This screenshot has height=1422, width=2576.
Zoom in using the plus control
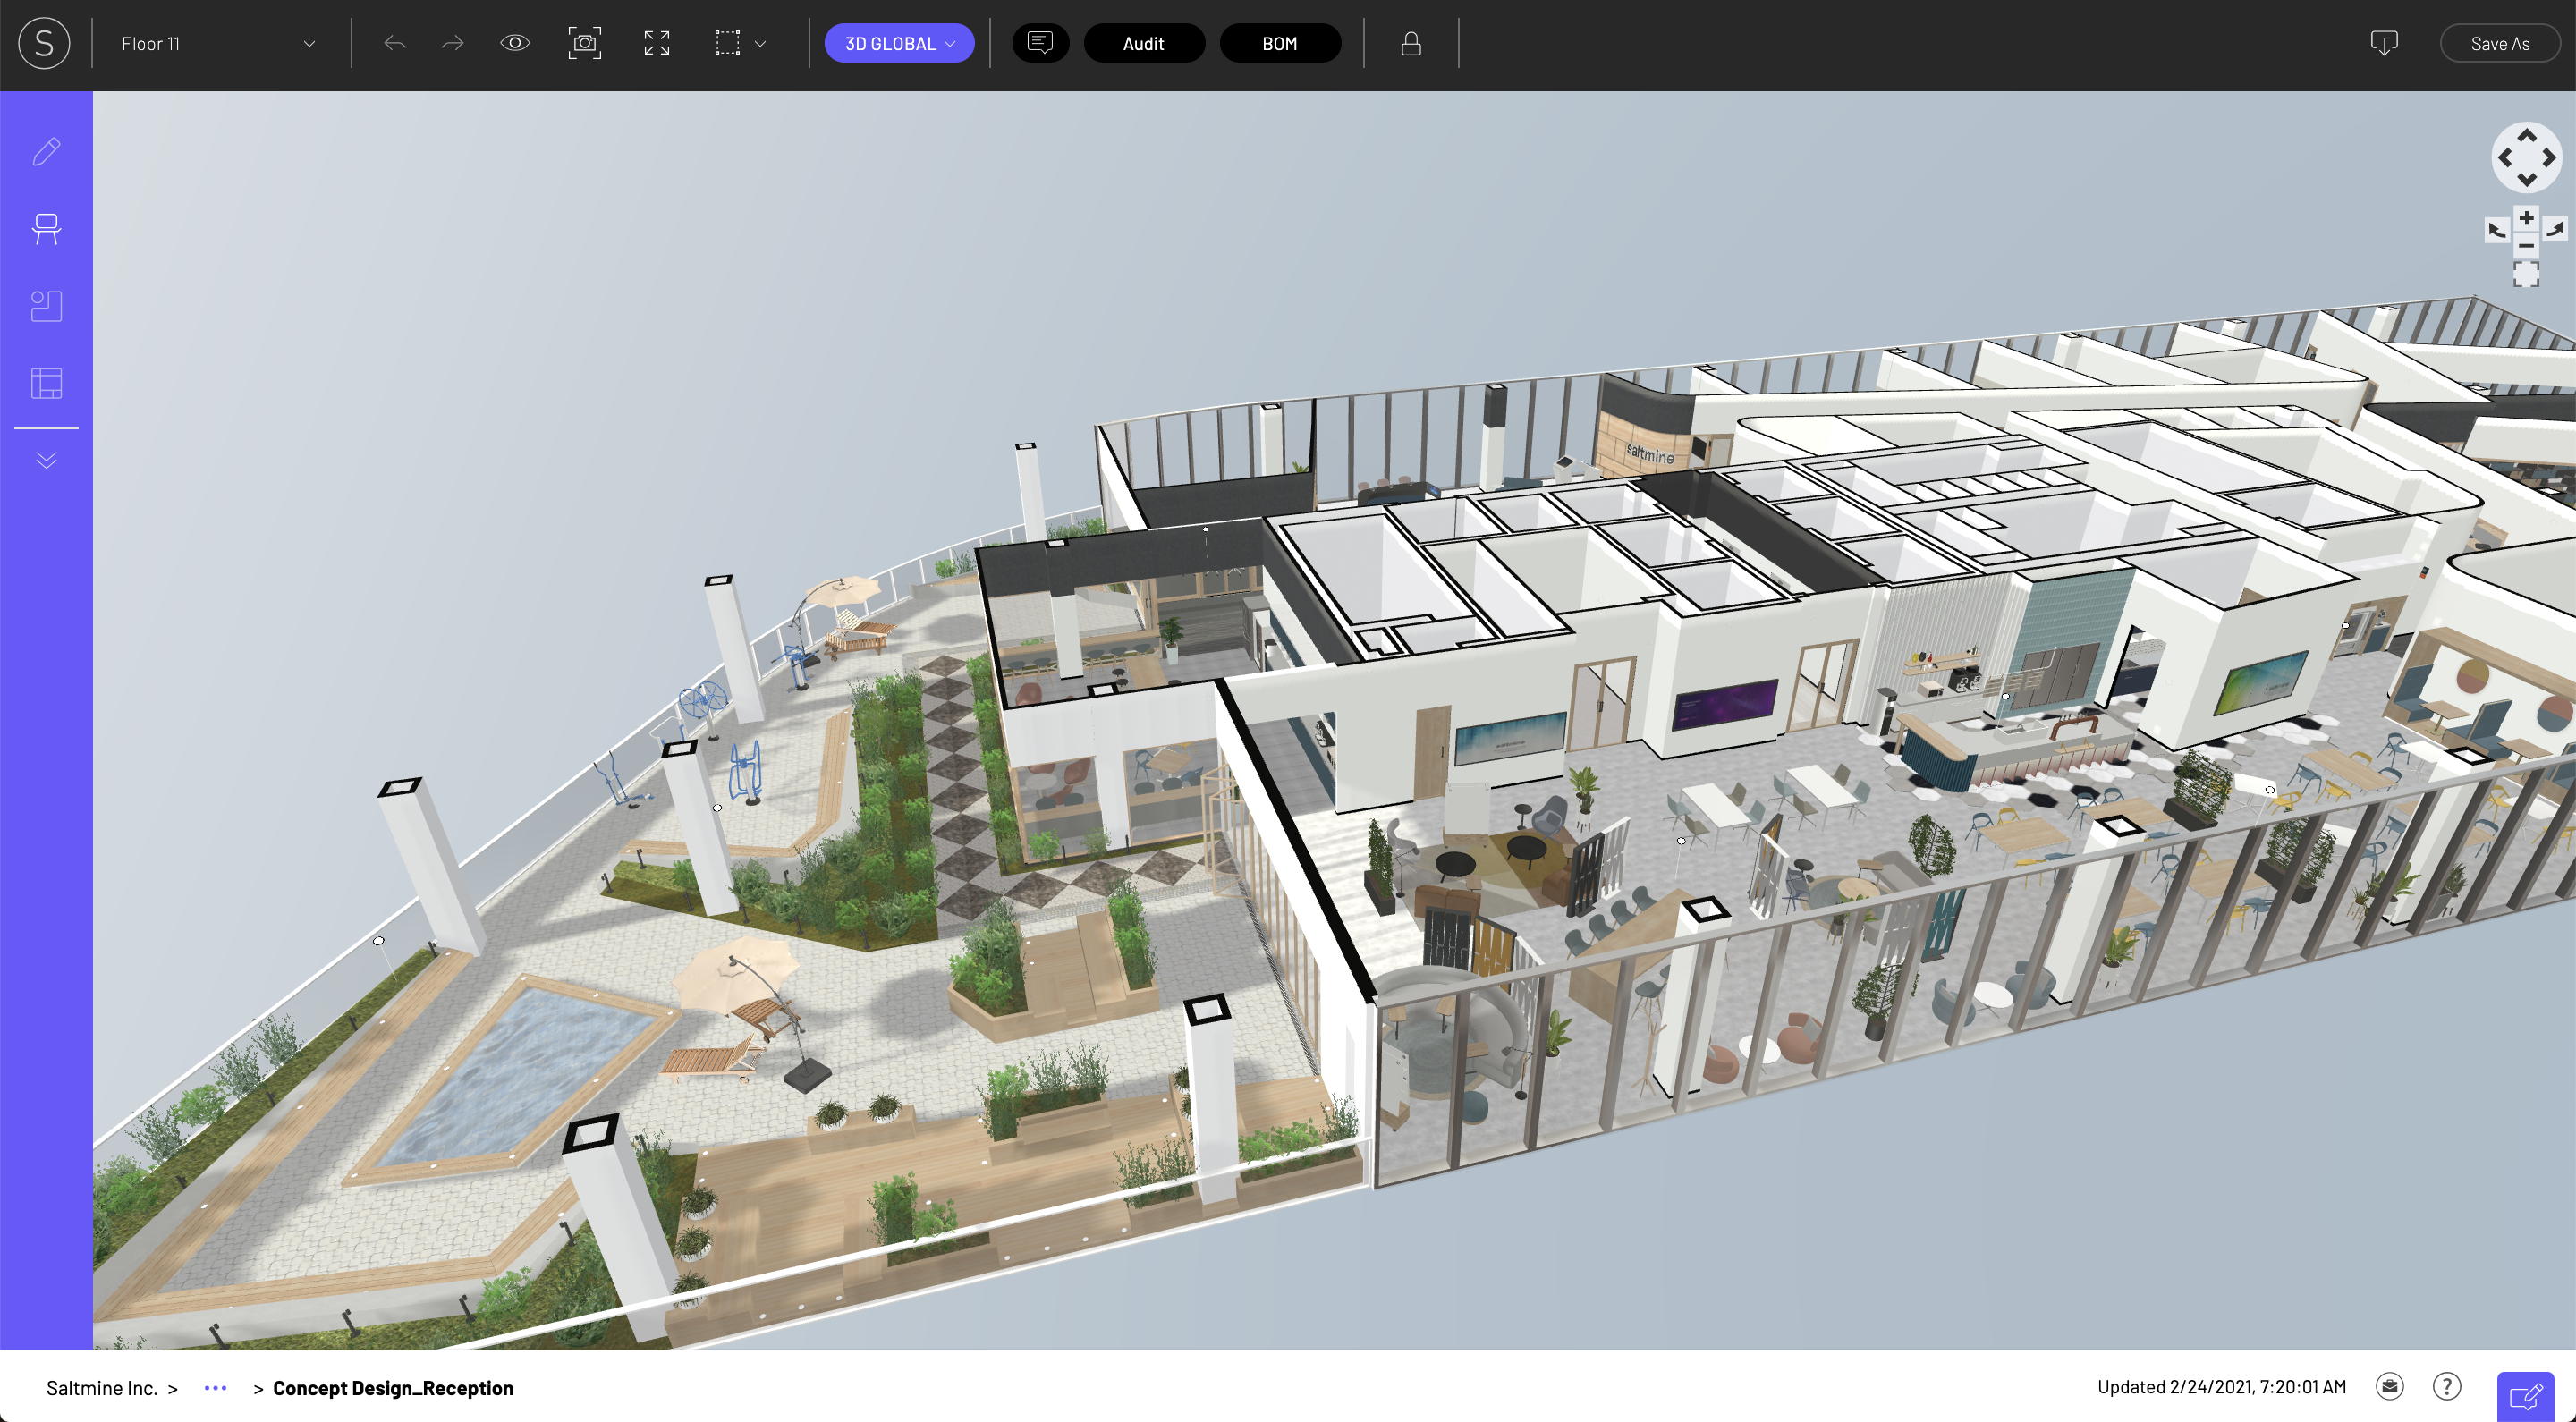point(2525,217)
